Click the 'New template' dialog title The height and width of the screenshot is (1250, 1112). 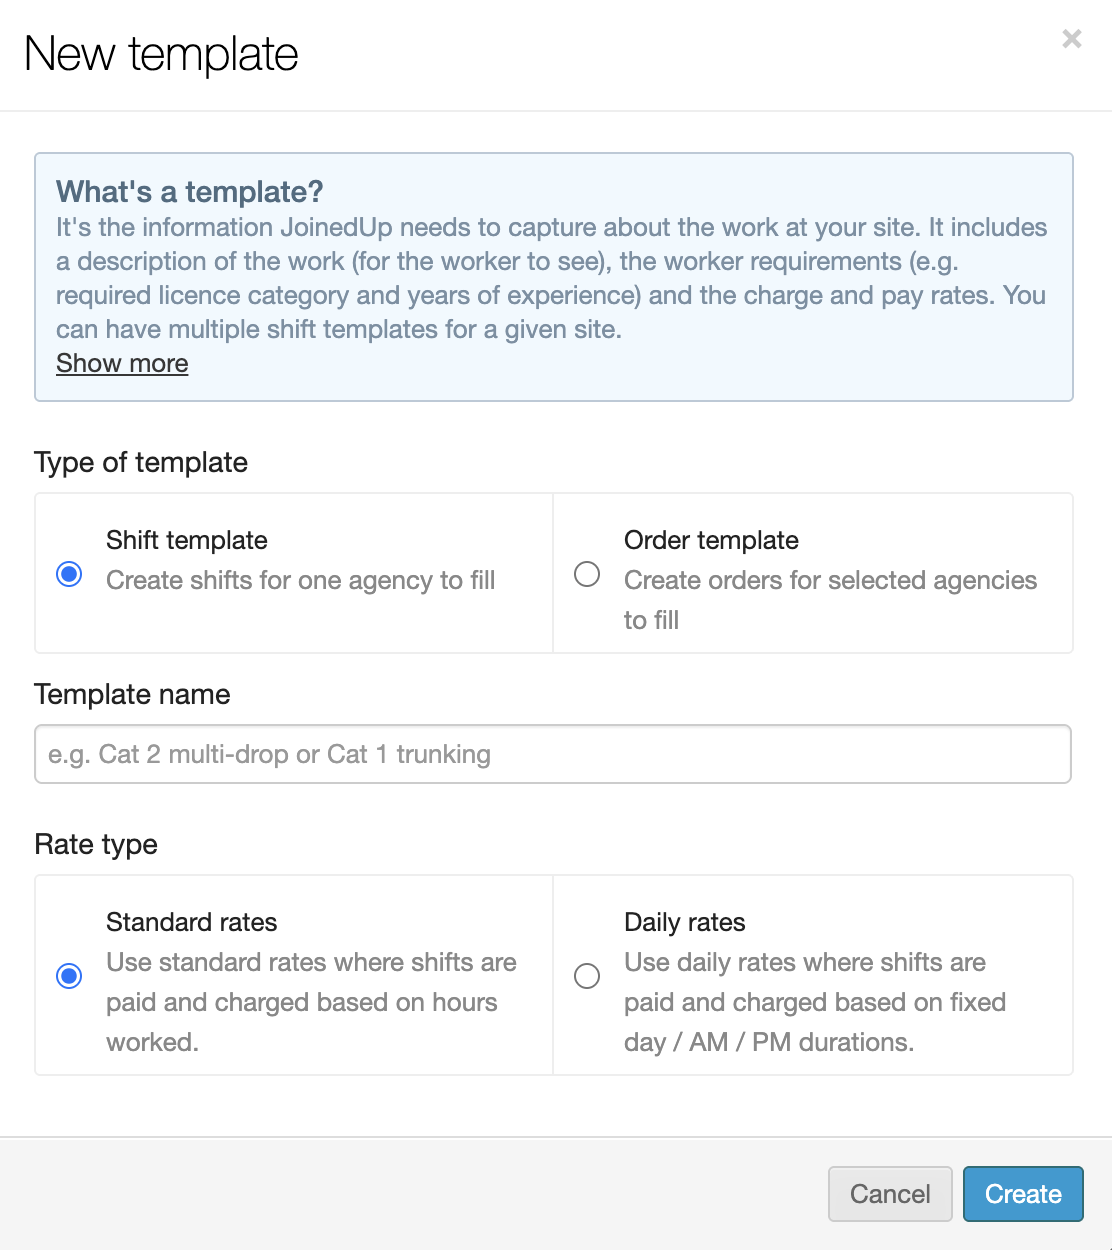pos(161,54)
